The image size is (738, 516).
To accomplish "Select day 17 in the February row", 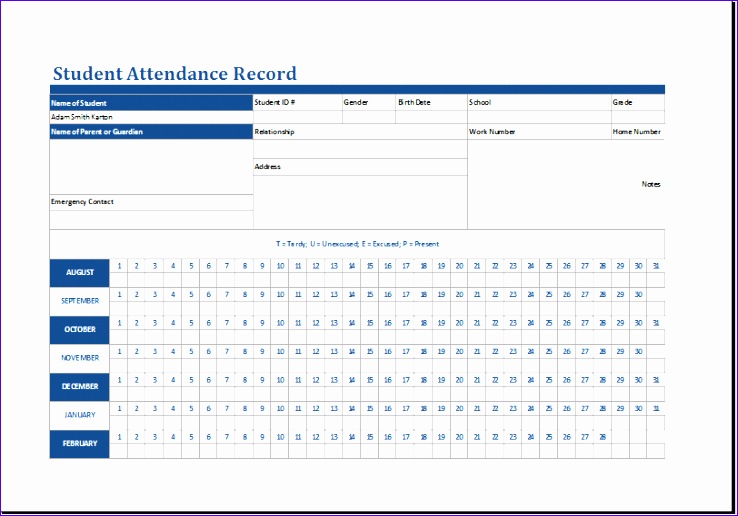I will coord(405,437).
